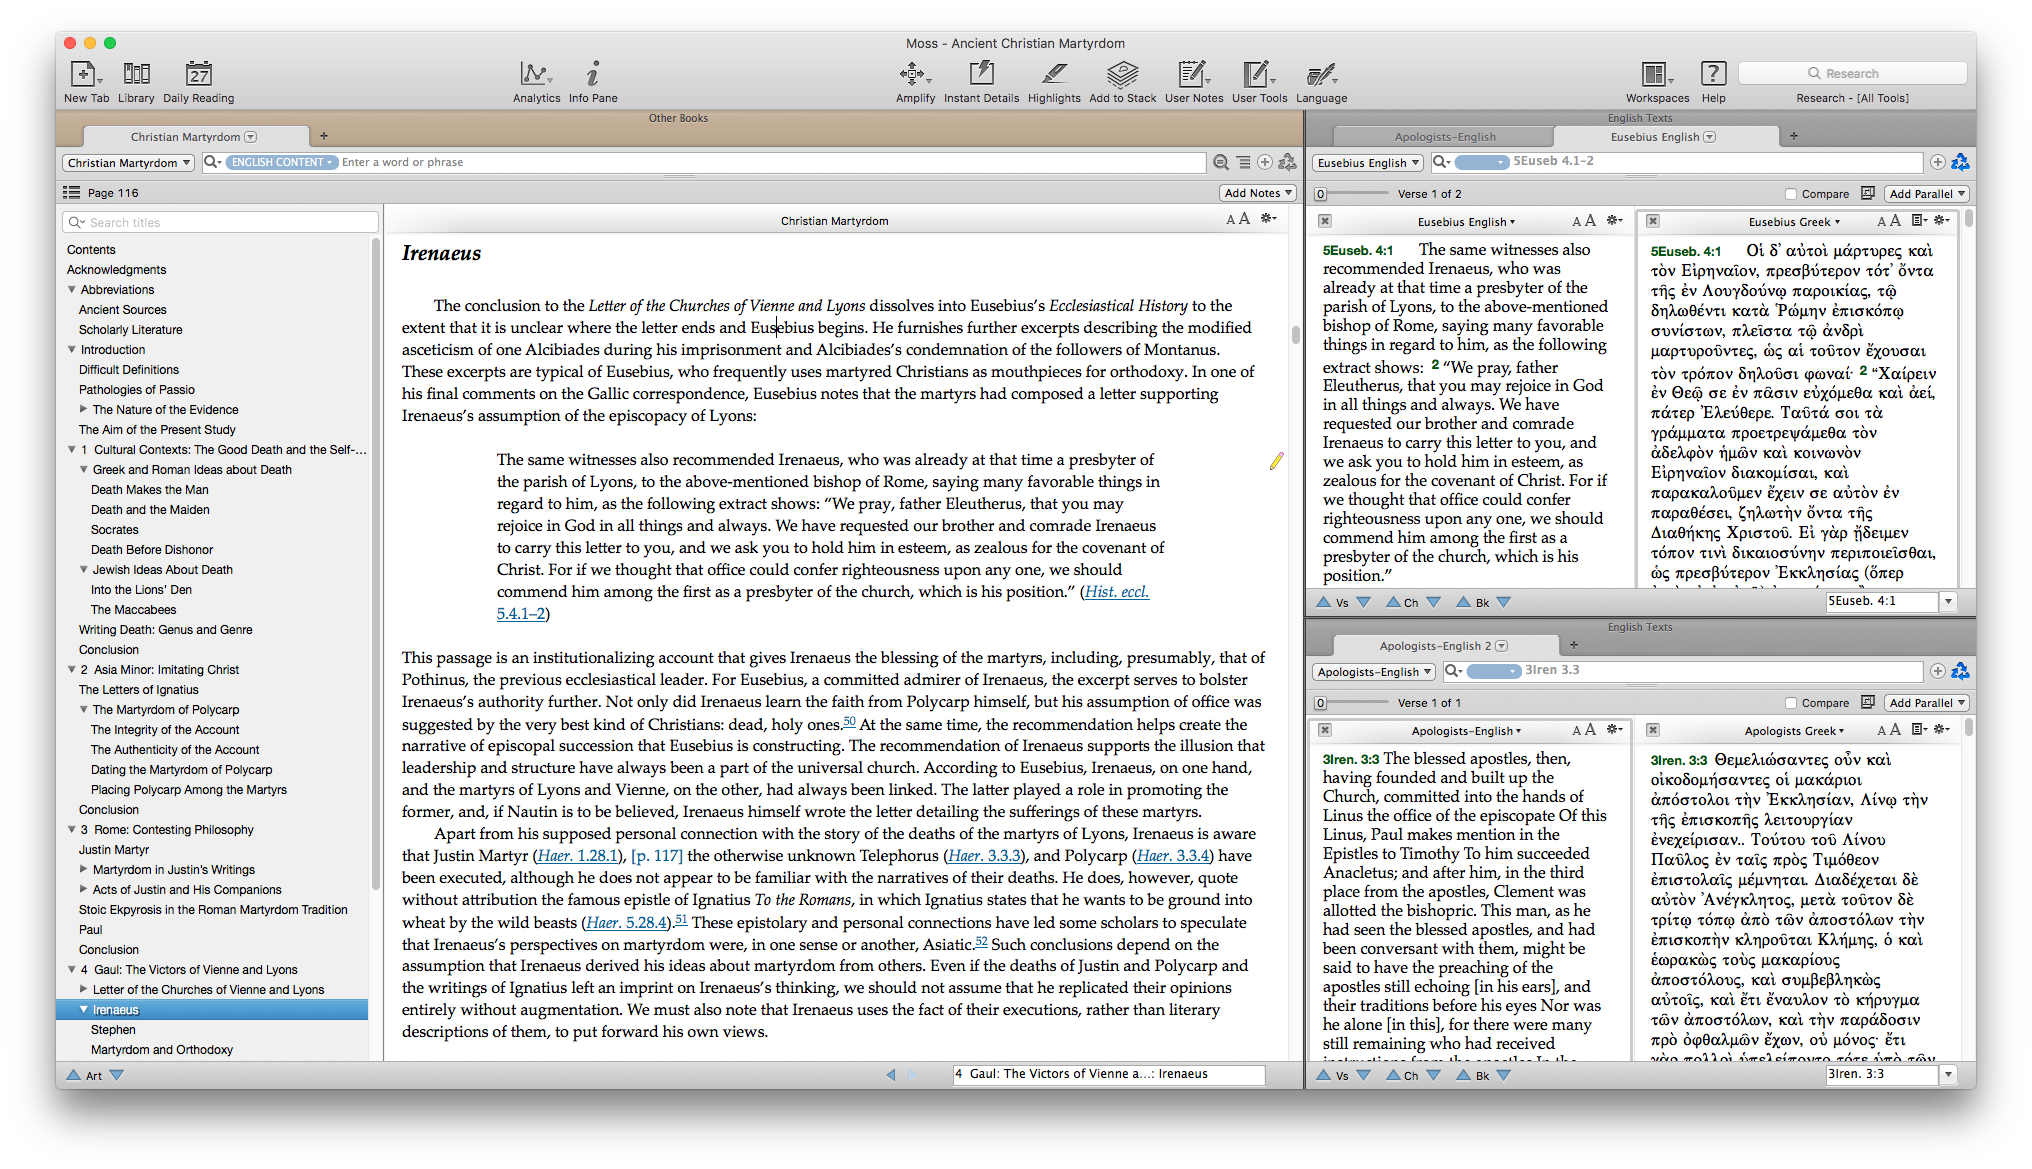The image size is (2032, 1169).
Task: Open Apologists–English module dropdown
Action: click(x=1374, y=672)
